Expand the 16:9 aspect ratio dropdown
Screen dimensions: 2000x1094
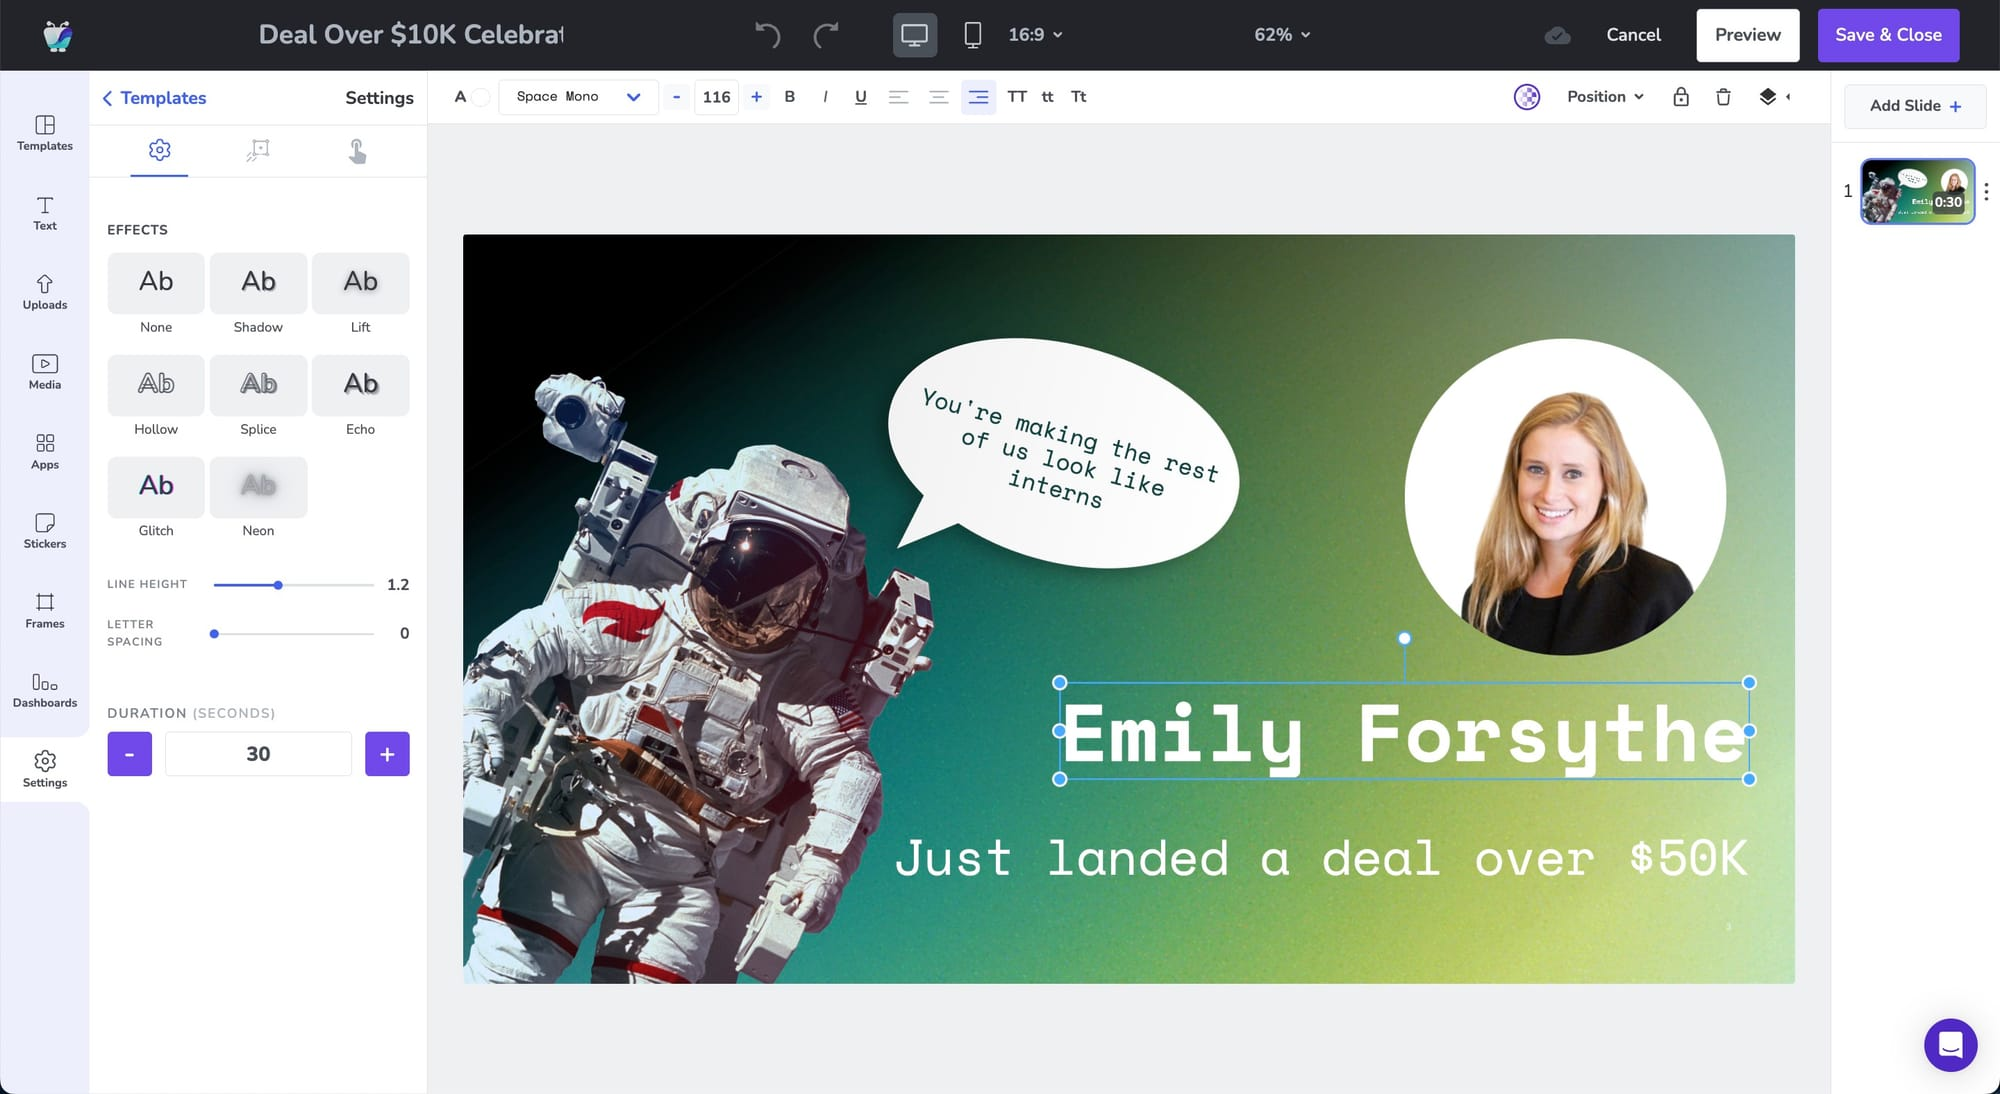[x=1035, y=35]
